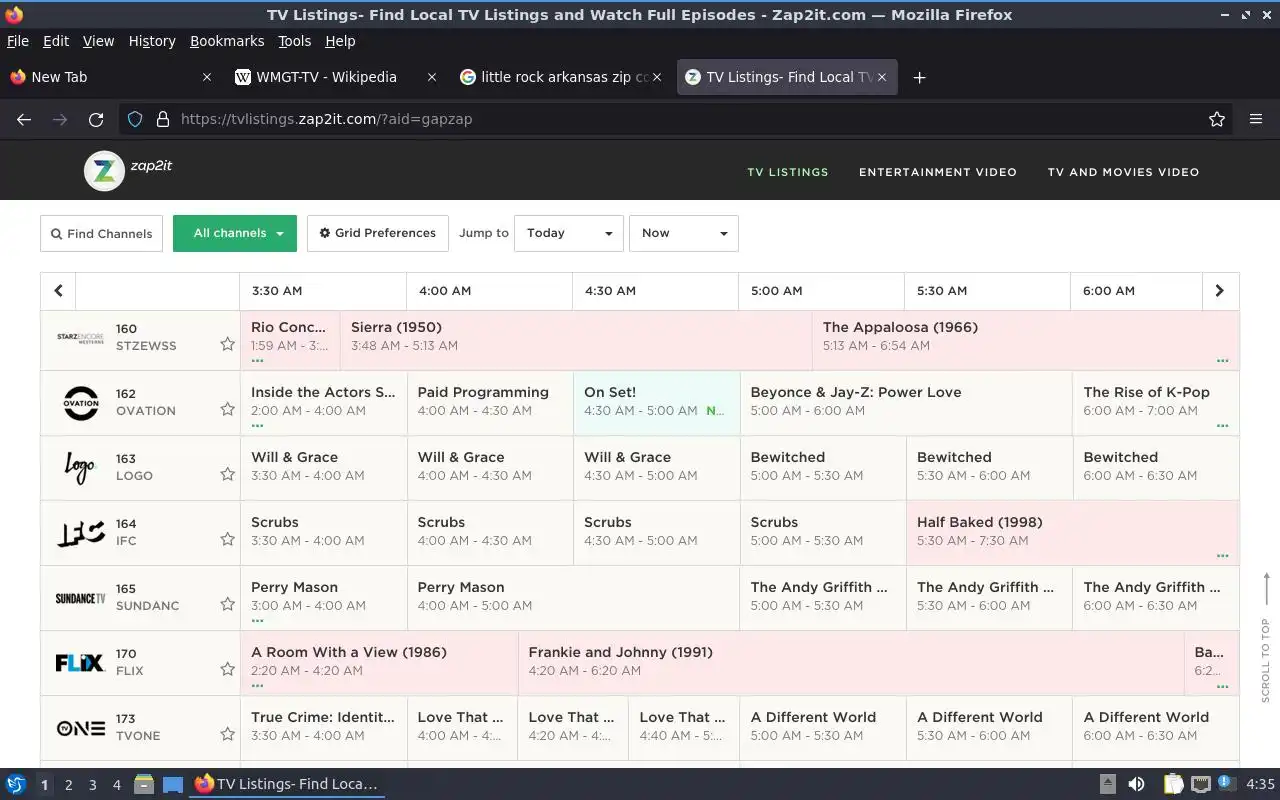Open the Sierra (1950) listing
This screenshot has width=1280, height=800.
(x=576, y=340)
